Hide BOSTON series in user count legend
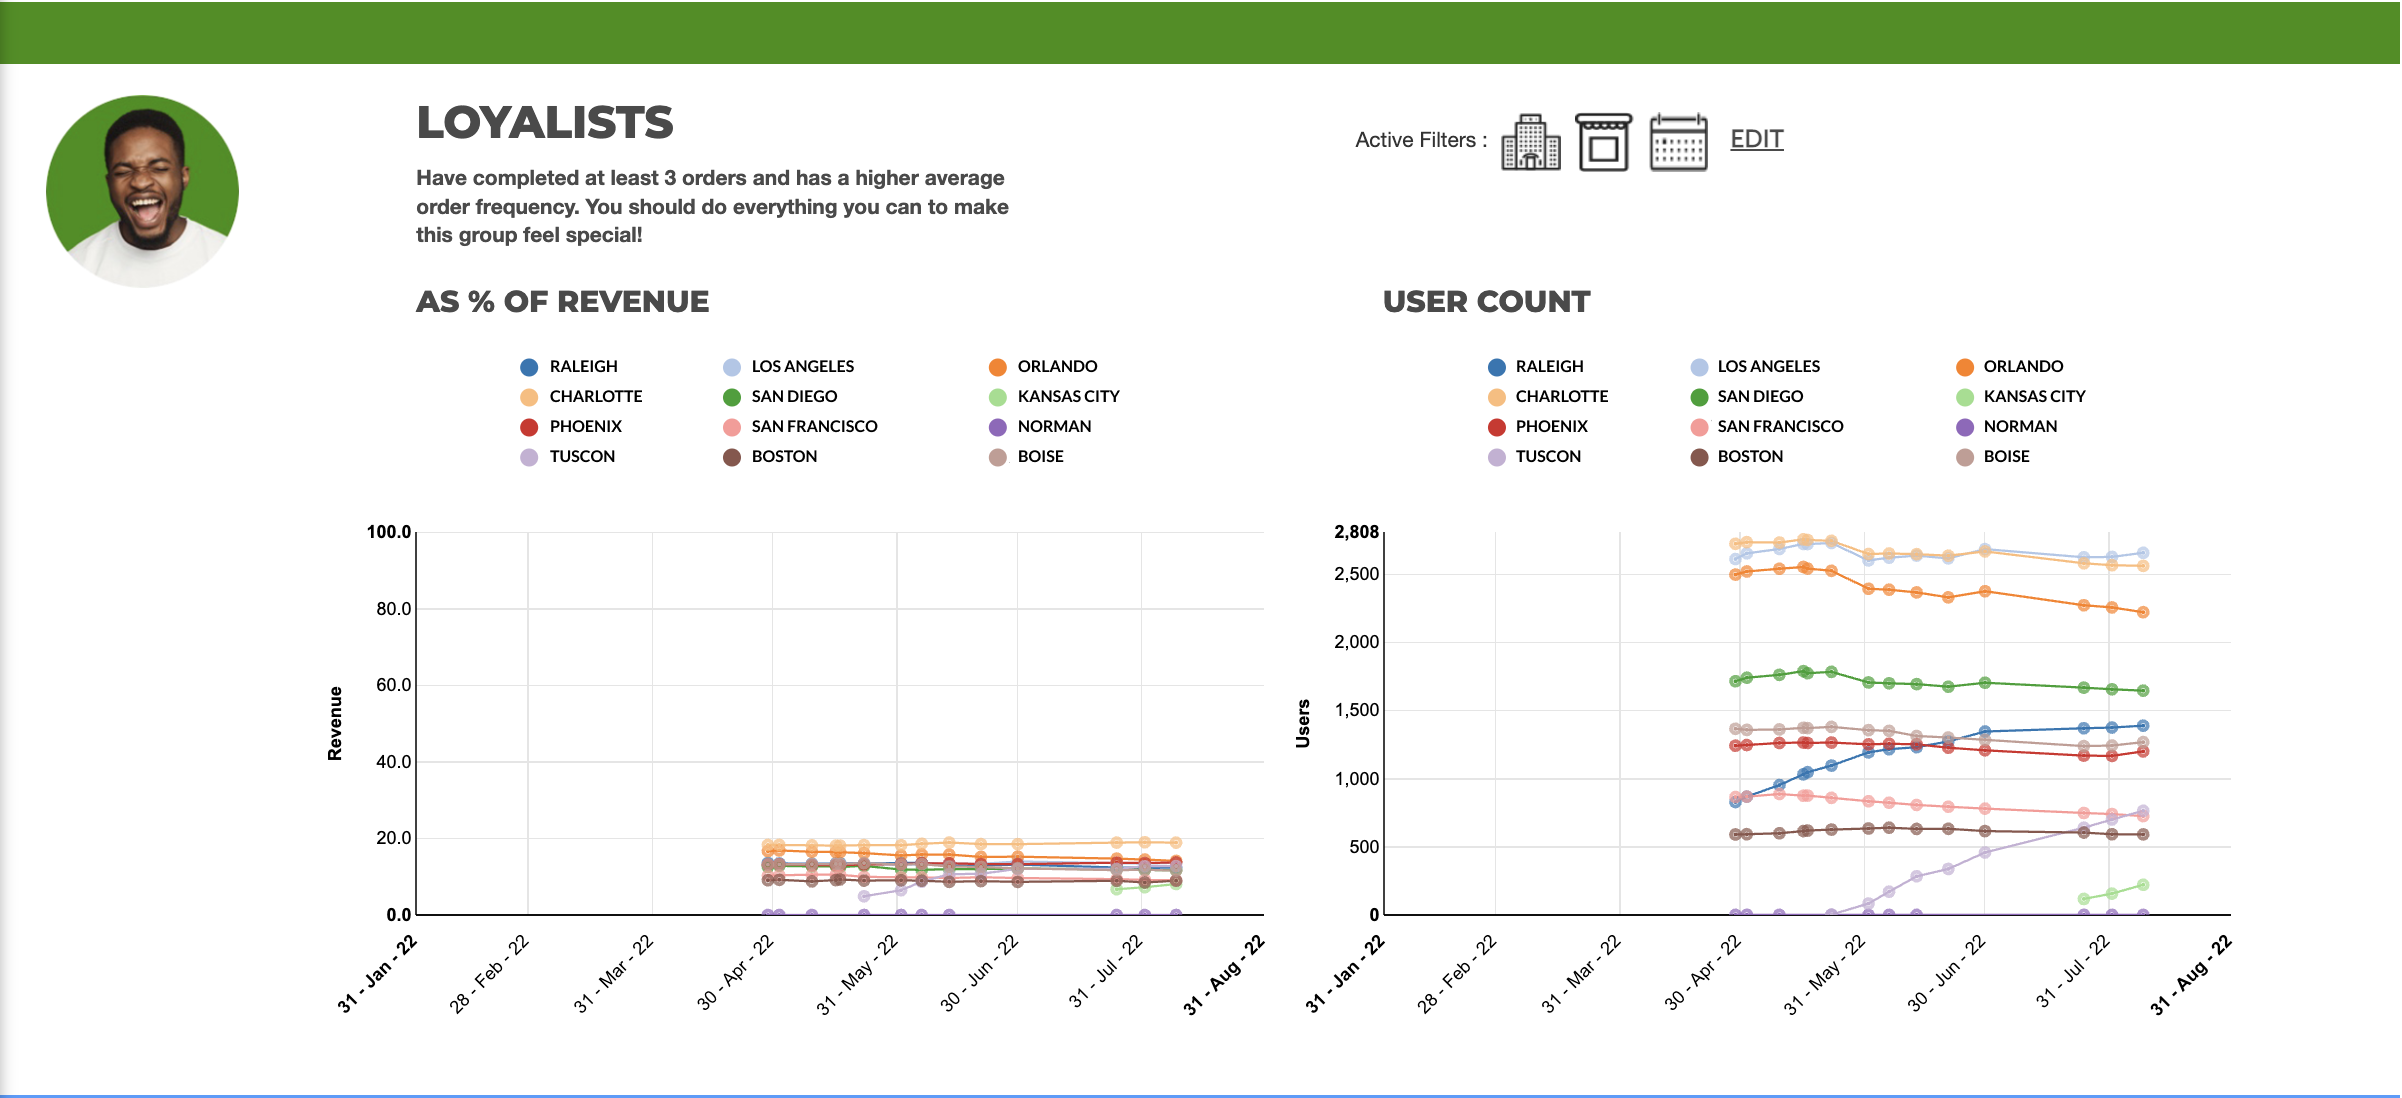This screenshot has height=1098, width=2402. tap(1750, 457)
